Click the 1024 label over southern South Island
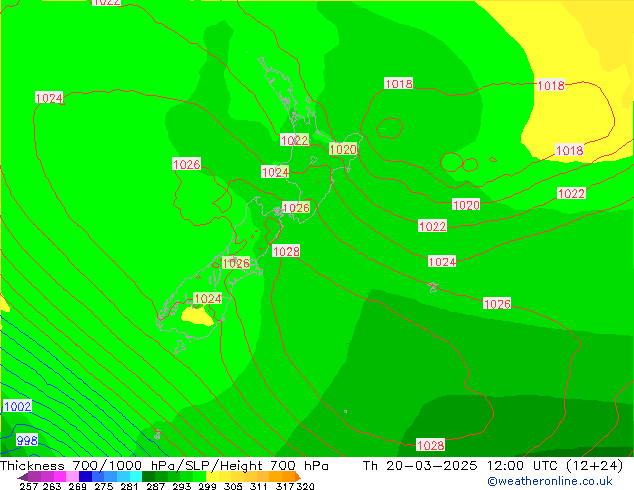The image size is (634, 490). 208,298
